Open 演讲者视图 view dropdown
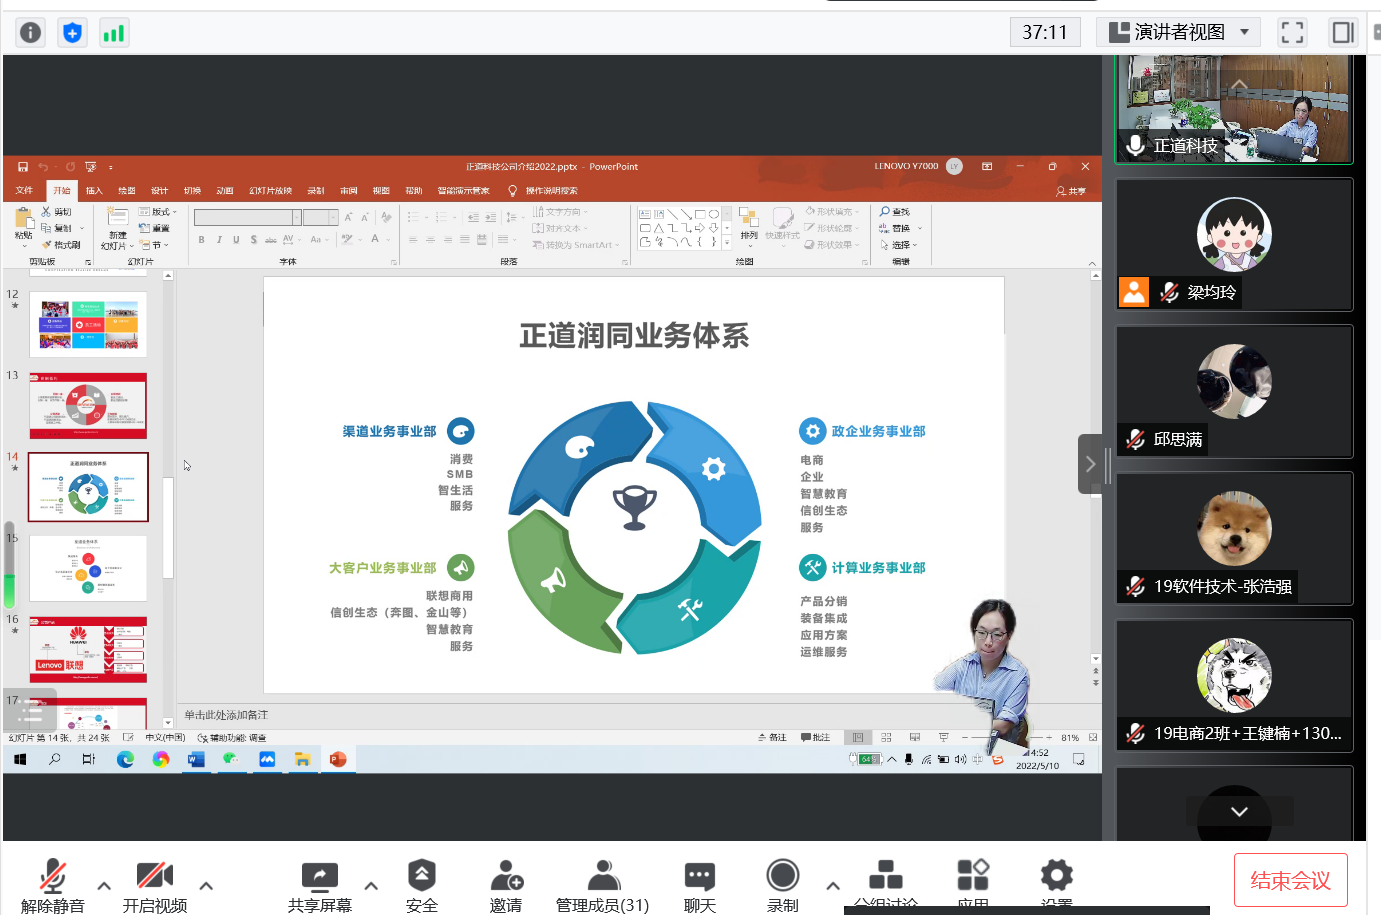1381x915 pixels. point(1179,32)
